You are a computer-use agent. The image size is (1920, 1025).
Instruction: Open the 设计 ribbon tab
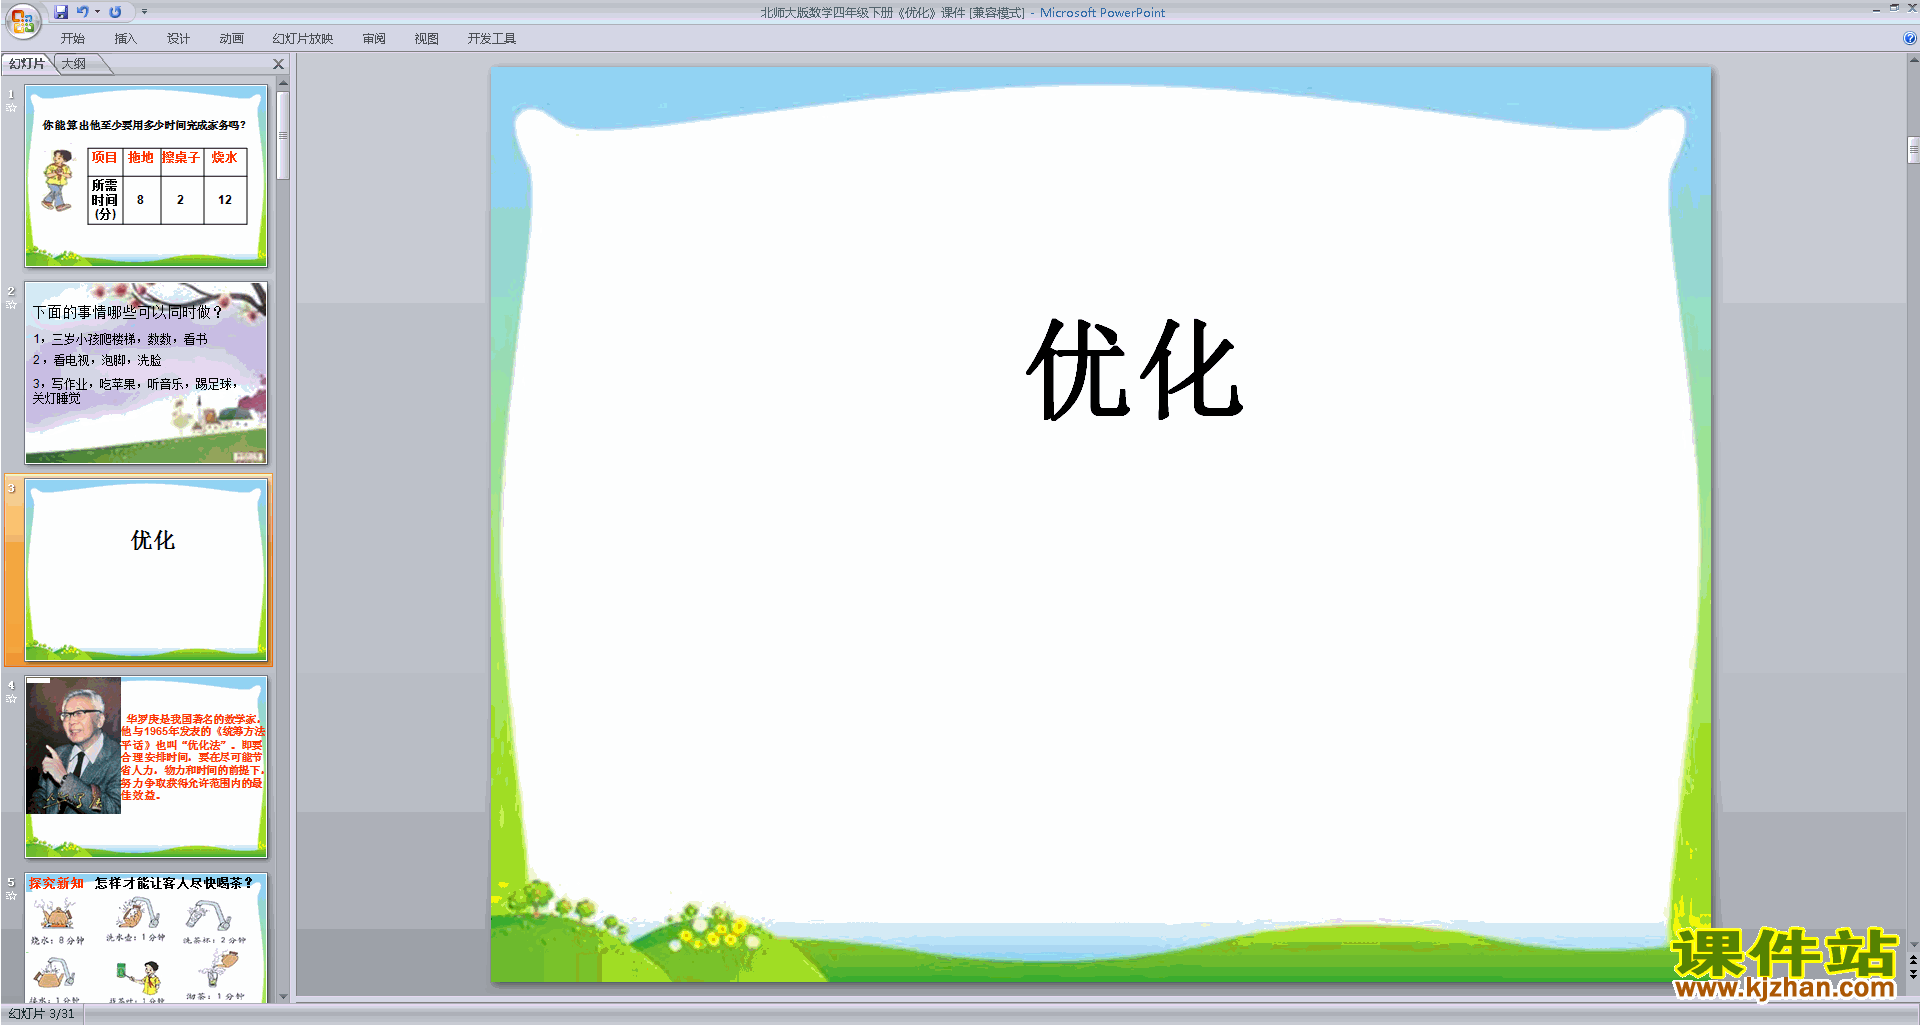click(x=178, y=39)
